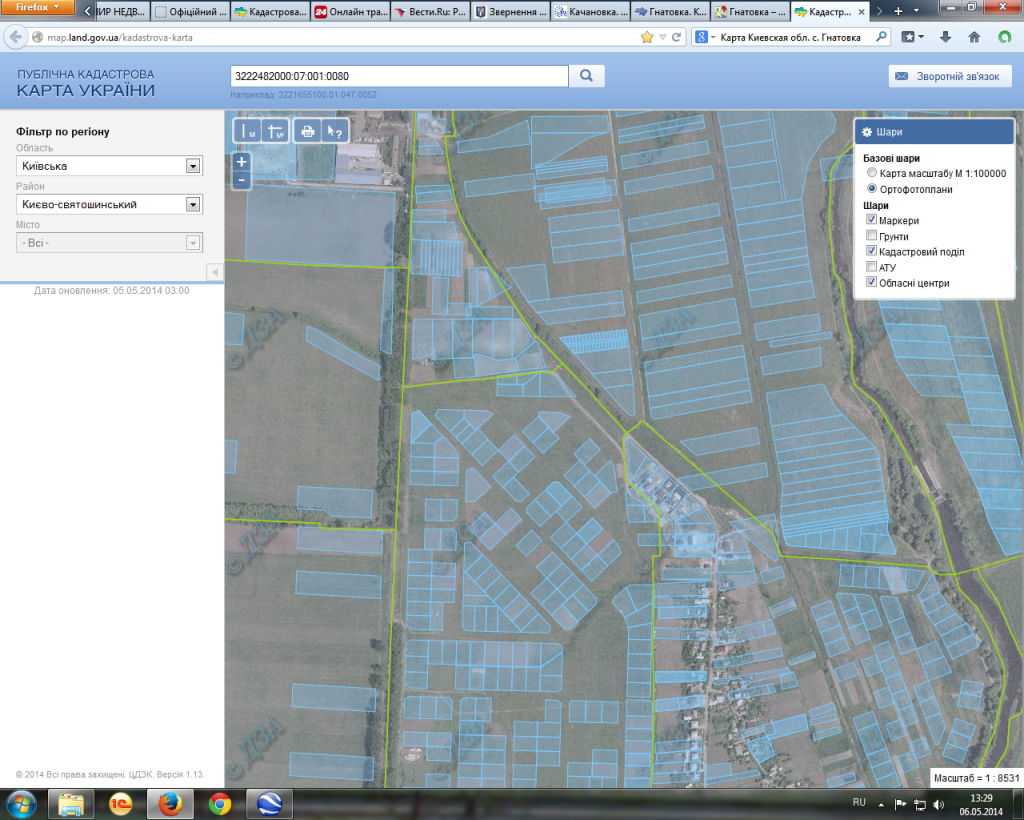Activate the parcel info query tool

[335, 131]
